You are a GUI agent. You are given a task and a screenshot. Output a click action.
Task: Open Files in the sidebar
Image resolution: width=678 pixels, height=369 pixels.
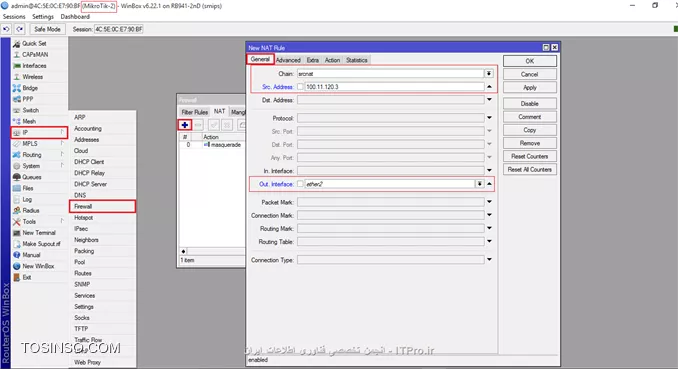[28, 188]
